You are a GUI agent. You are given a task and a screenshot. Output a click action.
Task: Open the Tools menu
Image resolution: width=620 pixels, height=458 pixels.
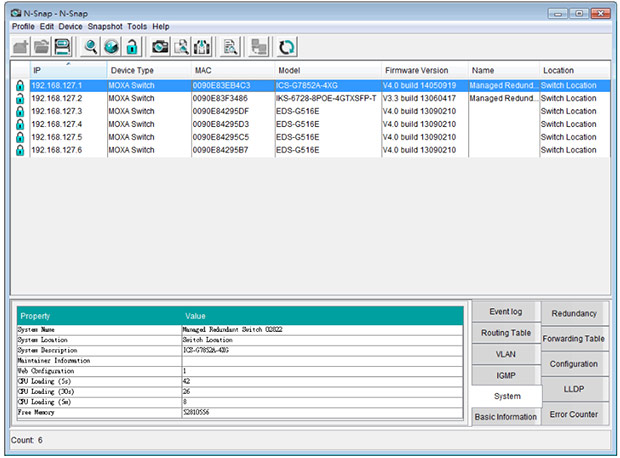(x=137, y=26)
